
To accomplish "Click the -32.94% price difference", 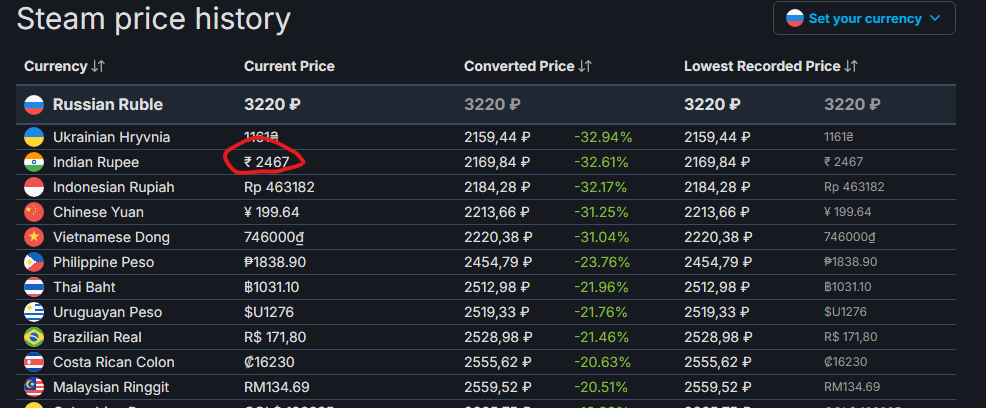I will (x=603, y=137).
